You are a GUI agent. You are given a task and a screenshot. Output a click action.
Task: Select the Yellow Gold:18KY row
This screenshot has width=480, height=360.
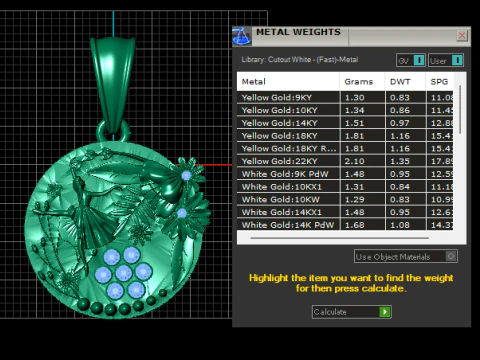(x=345, y=136)
